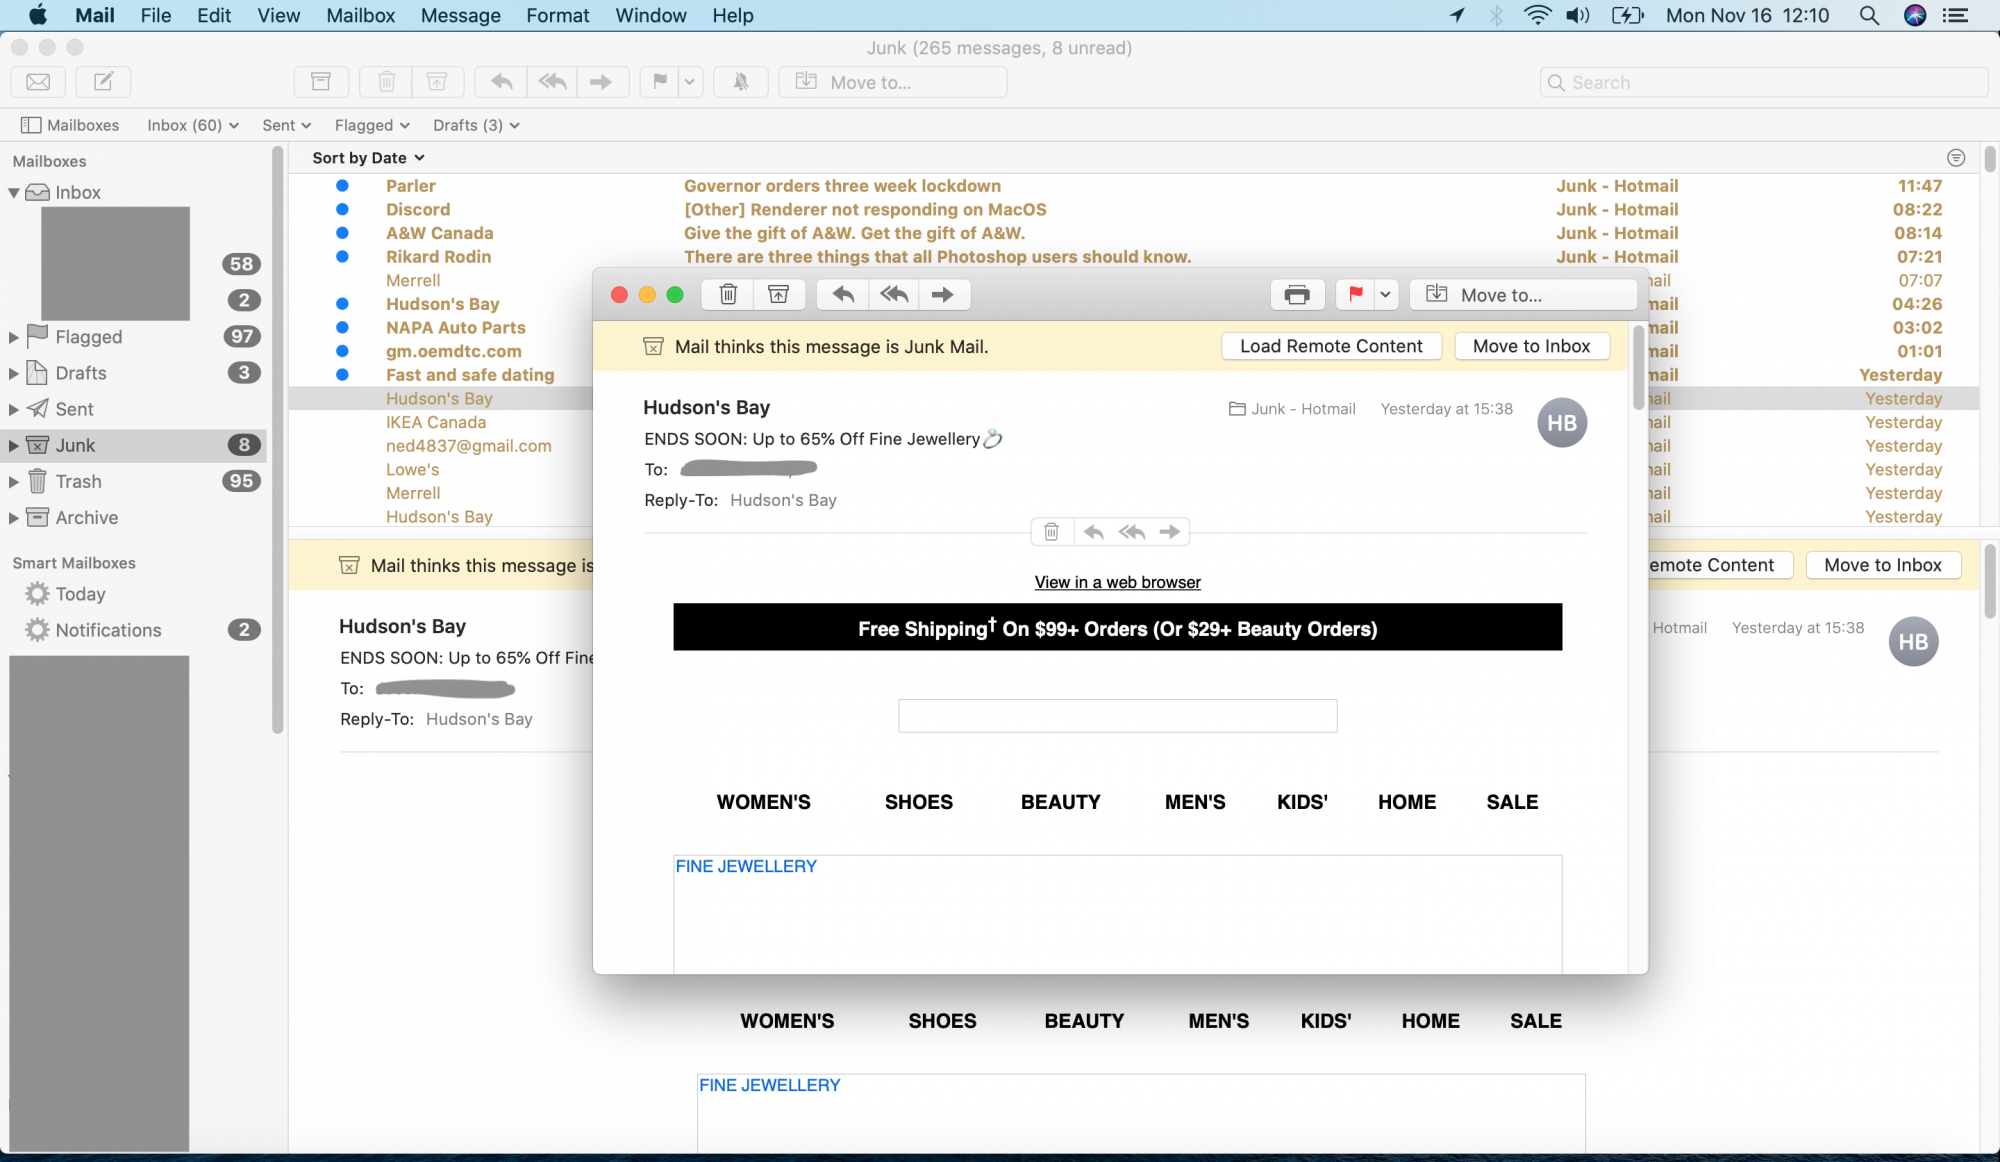Image resolution: width=2000 pixels, height=1162 pixels.
Task: Select the Junk mailbox in sidebar
Action: pyautogui.click(x=135, y=445)
